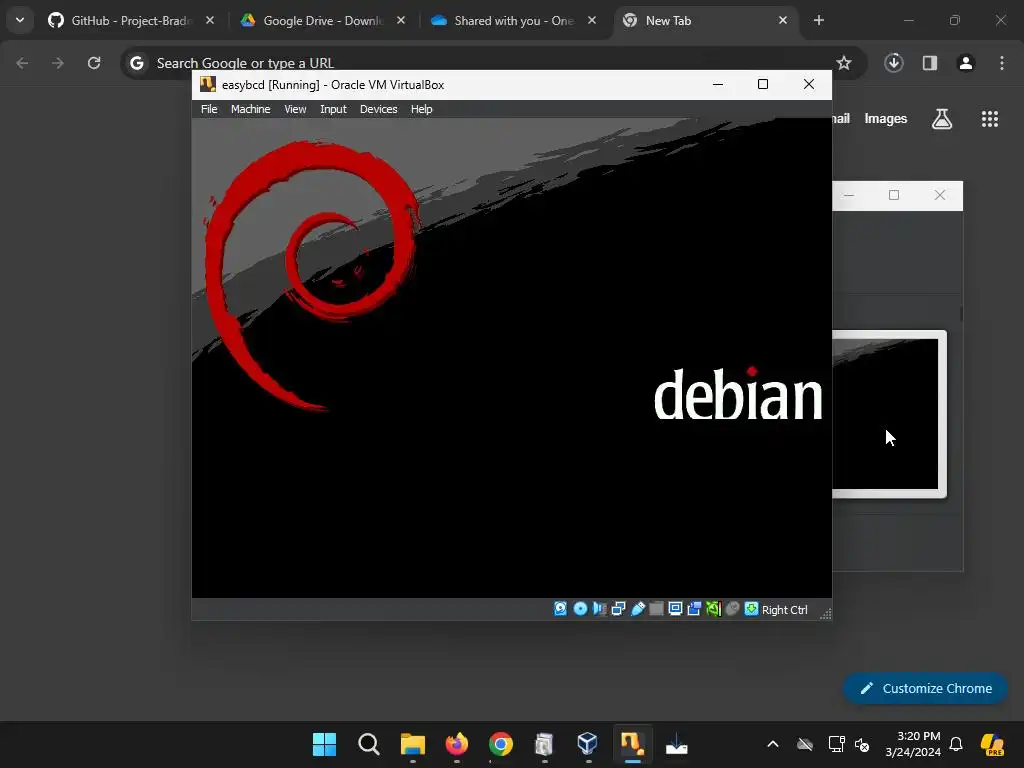Expand hidden system tray icons
The image size is (1024, 768).
click(773, 744)
